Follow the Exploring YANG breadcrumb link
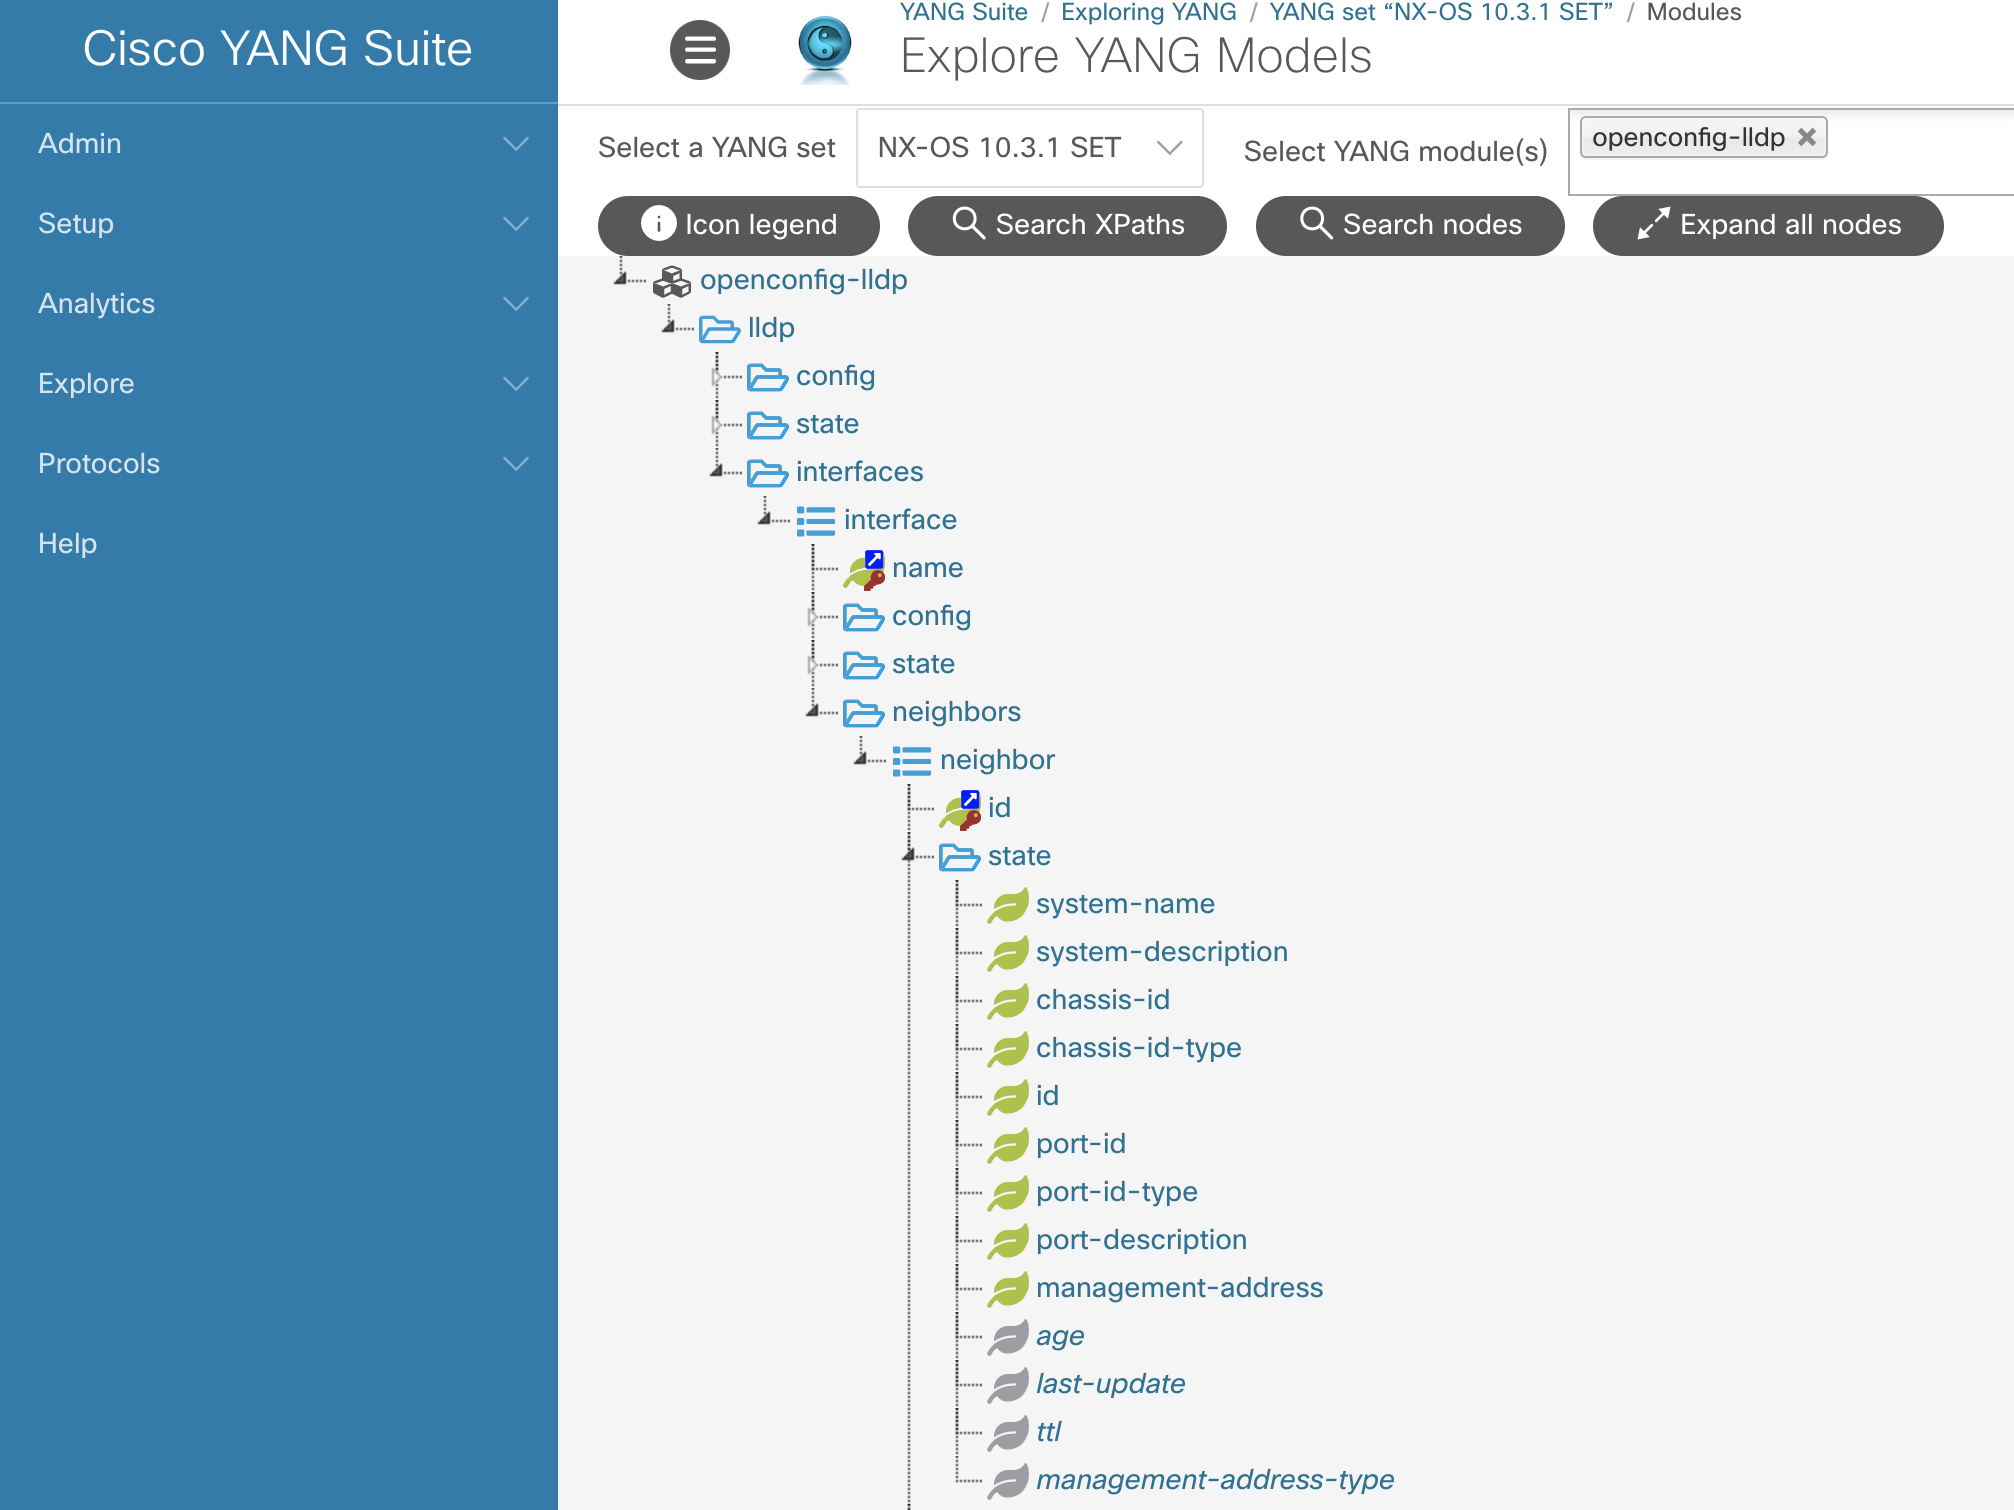 (1148, 12)
